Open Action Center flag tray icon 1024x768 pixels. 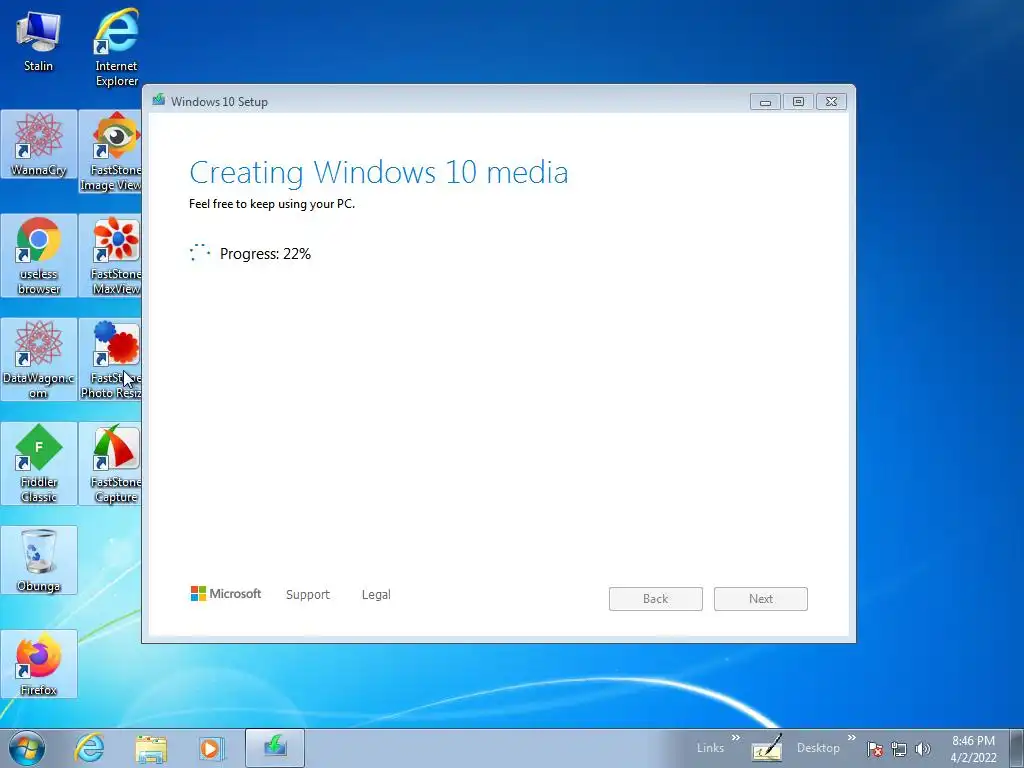pyautogui.click(x=874, y=749)
